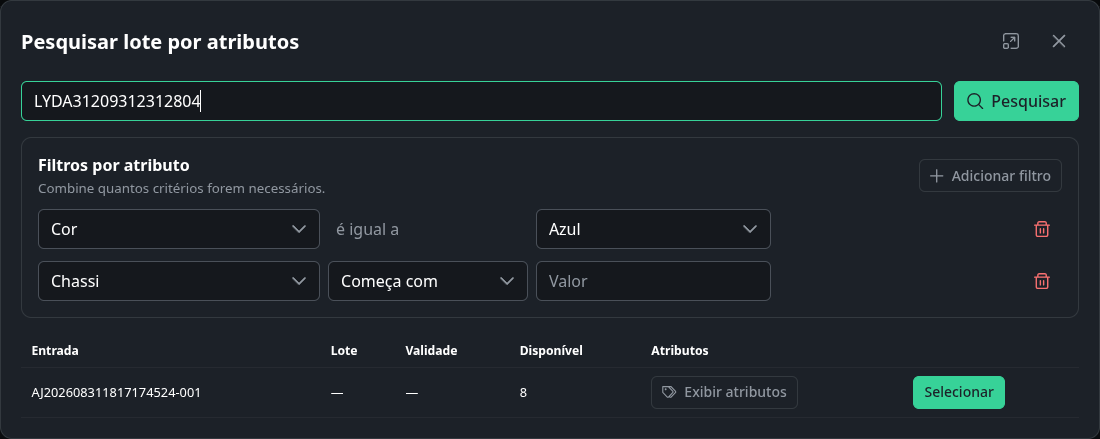This screenshot has height=439, width=1100.
Task: Click the Adicionar filtro button
Action: (990, 175)
